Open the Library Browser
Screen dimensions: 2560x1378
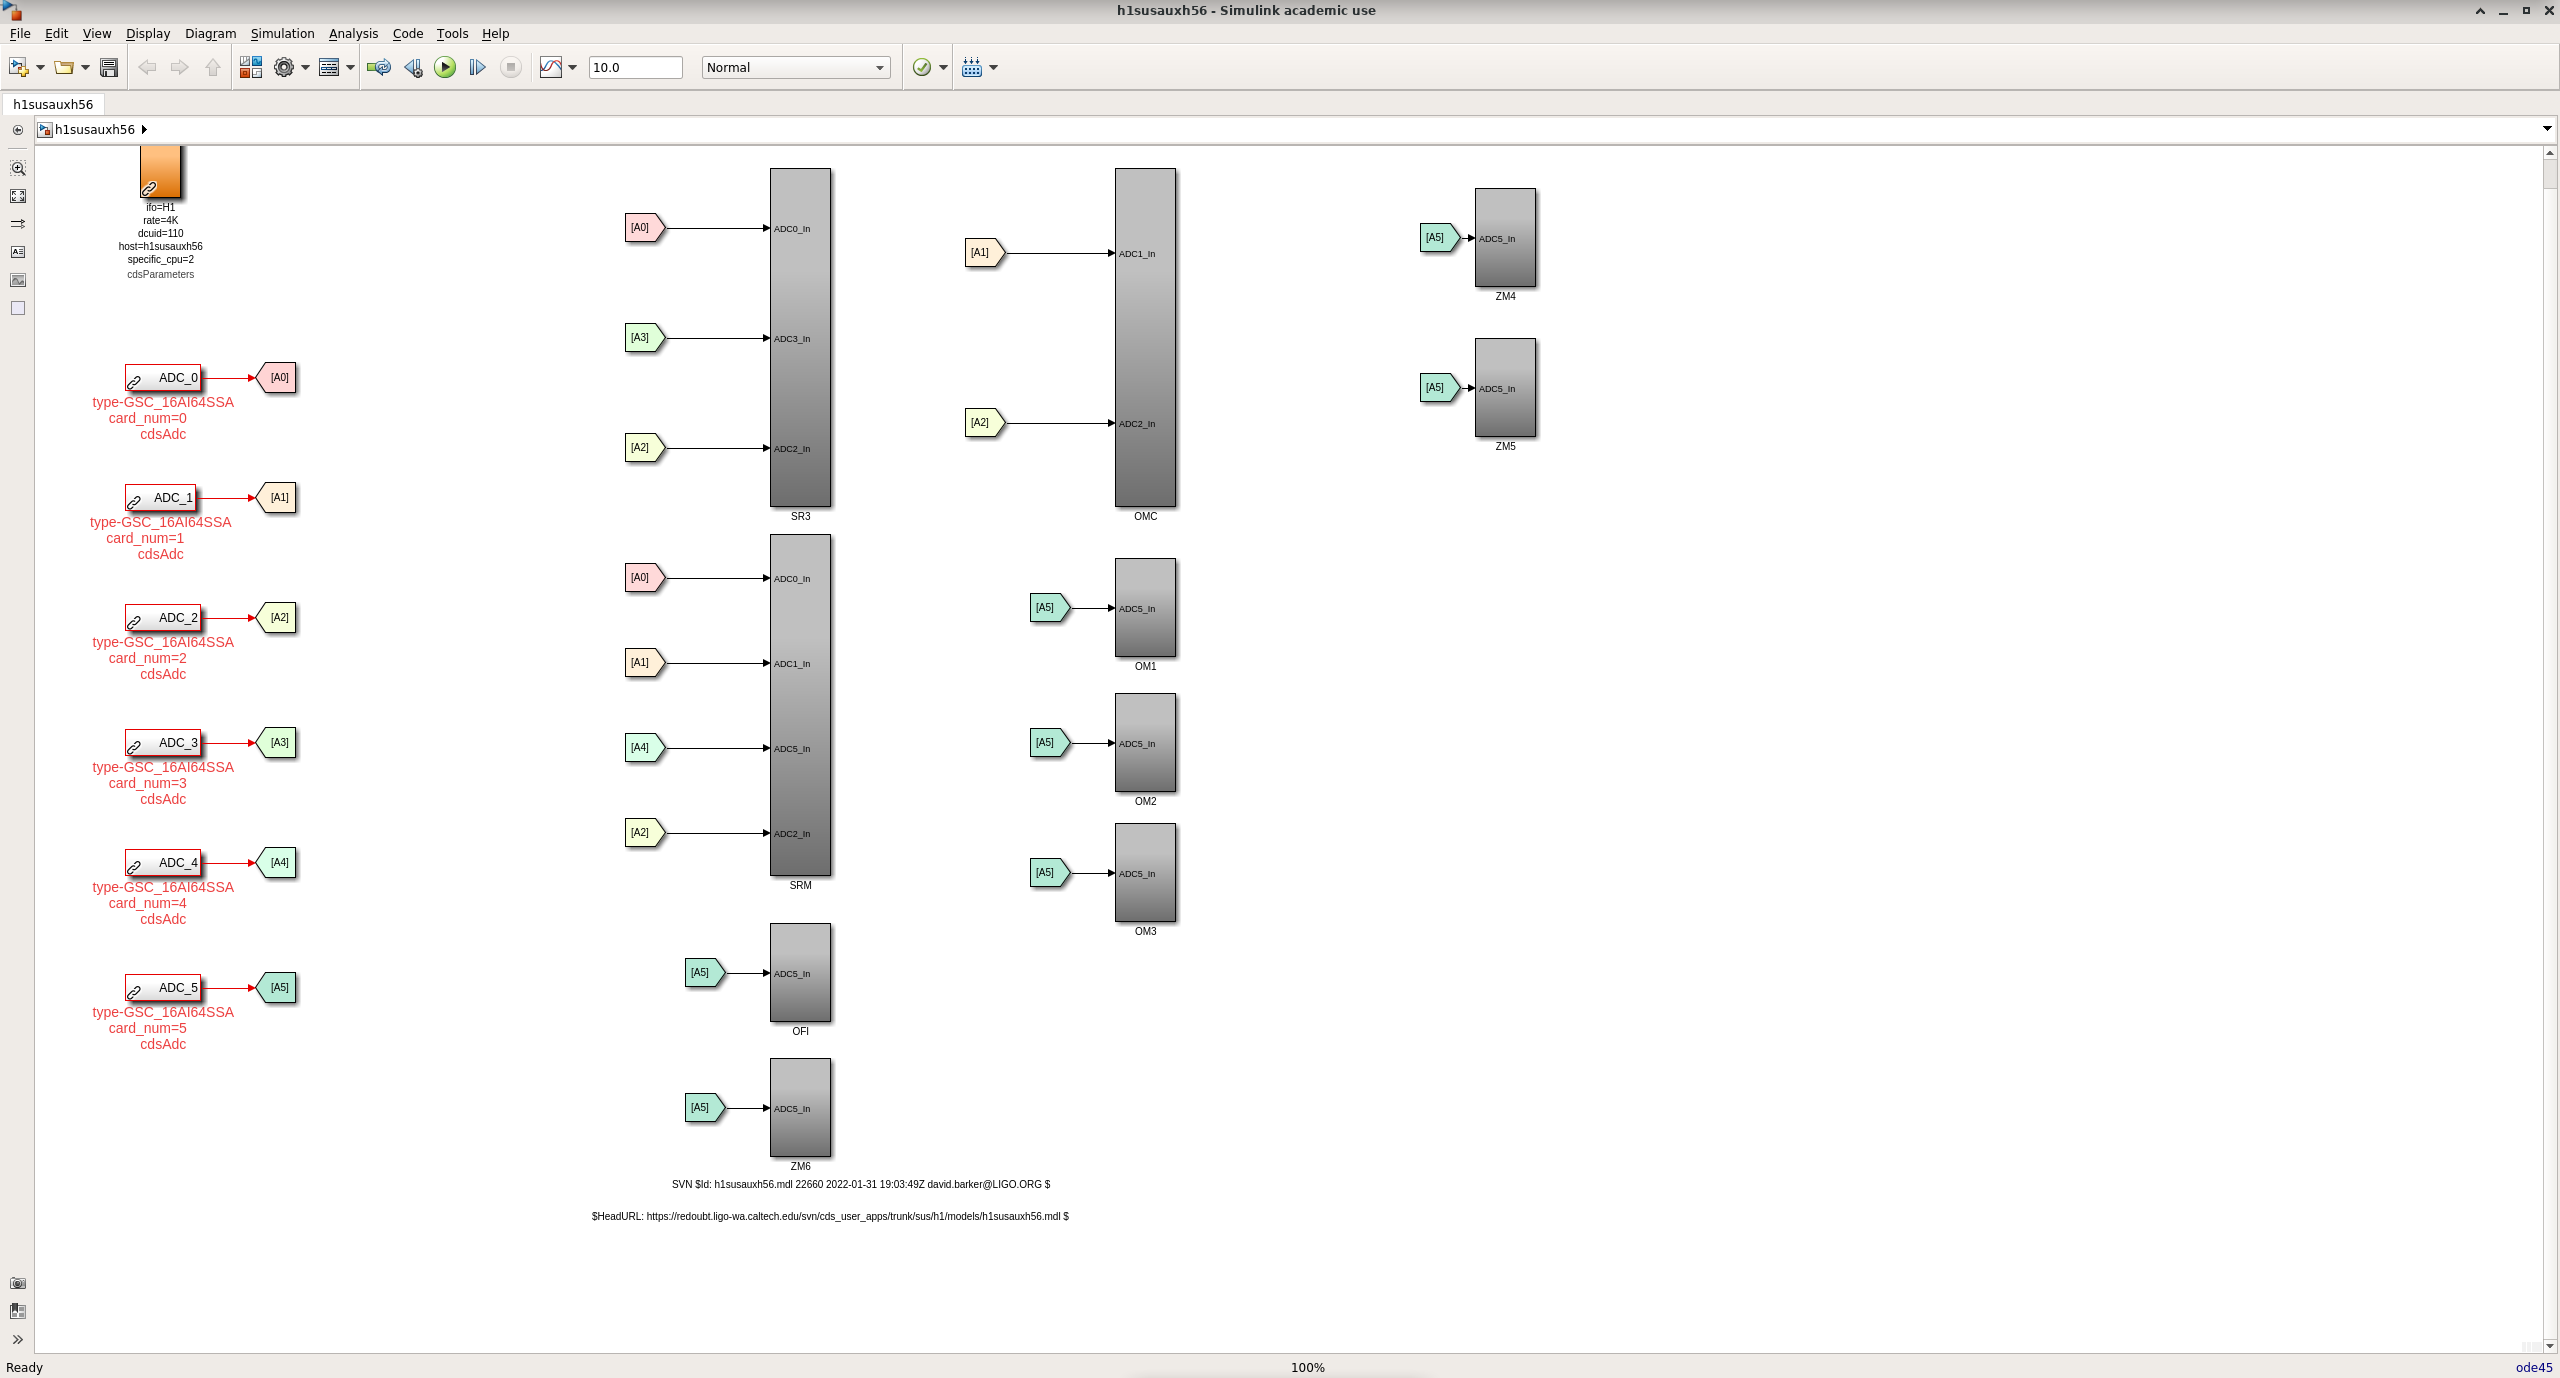[x=250, y=67]
